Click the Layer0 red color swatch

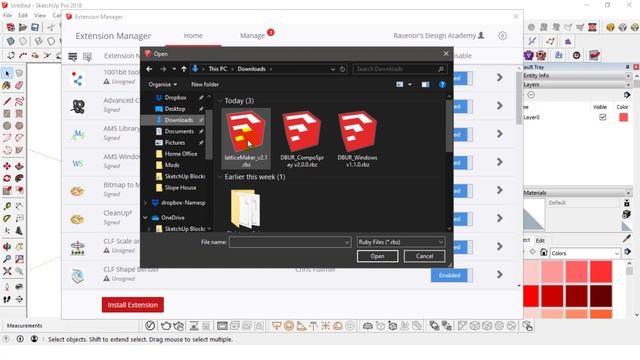tap(623, 117)
